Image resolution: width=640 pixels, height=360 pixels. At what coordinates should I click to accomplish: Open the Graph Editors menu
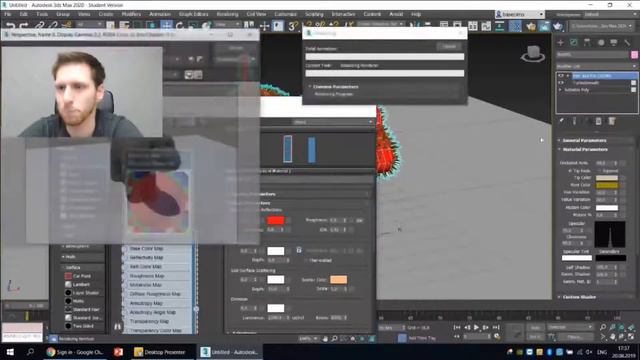pos(193,14)
